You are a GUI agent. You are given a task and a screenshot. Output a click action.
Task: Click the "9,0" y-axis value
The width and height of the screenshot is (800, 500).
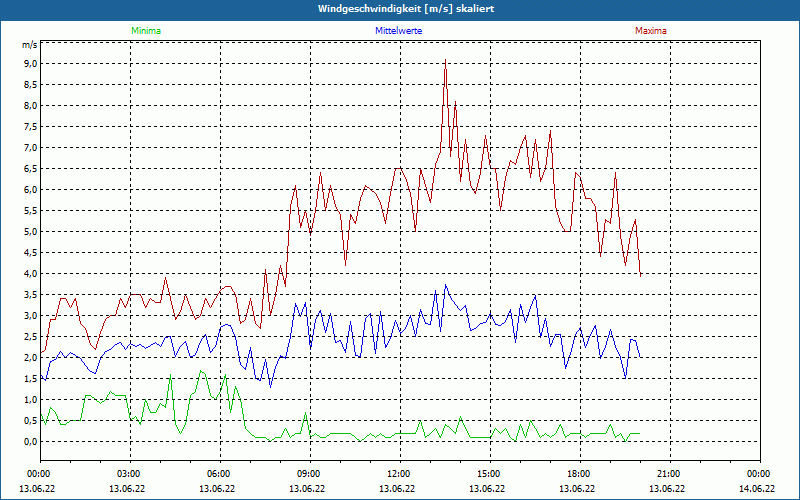31,64
